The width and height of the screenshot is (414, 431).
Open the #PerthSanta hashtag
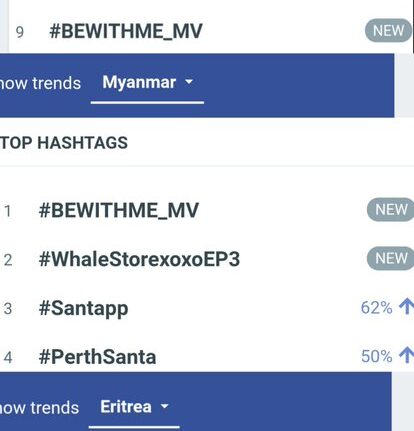point(97,357)
